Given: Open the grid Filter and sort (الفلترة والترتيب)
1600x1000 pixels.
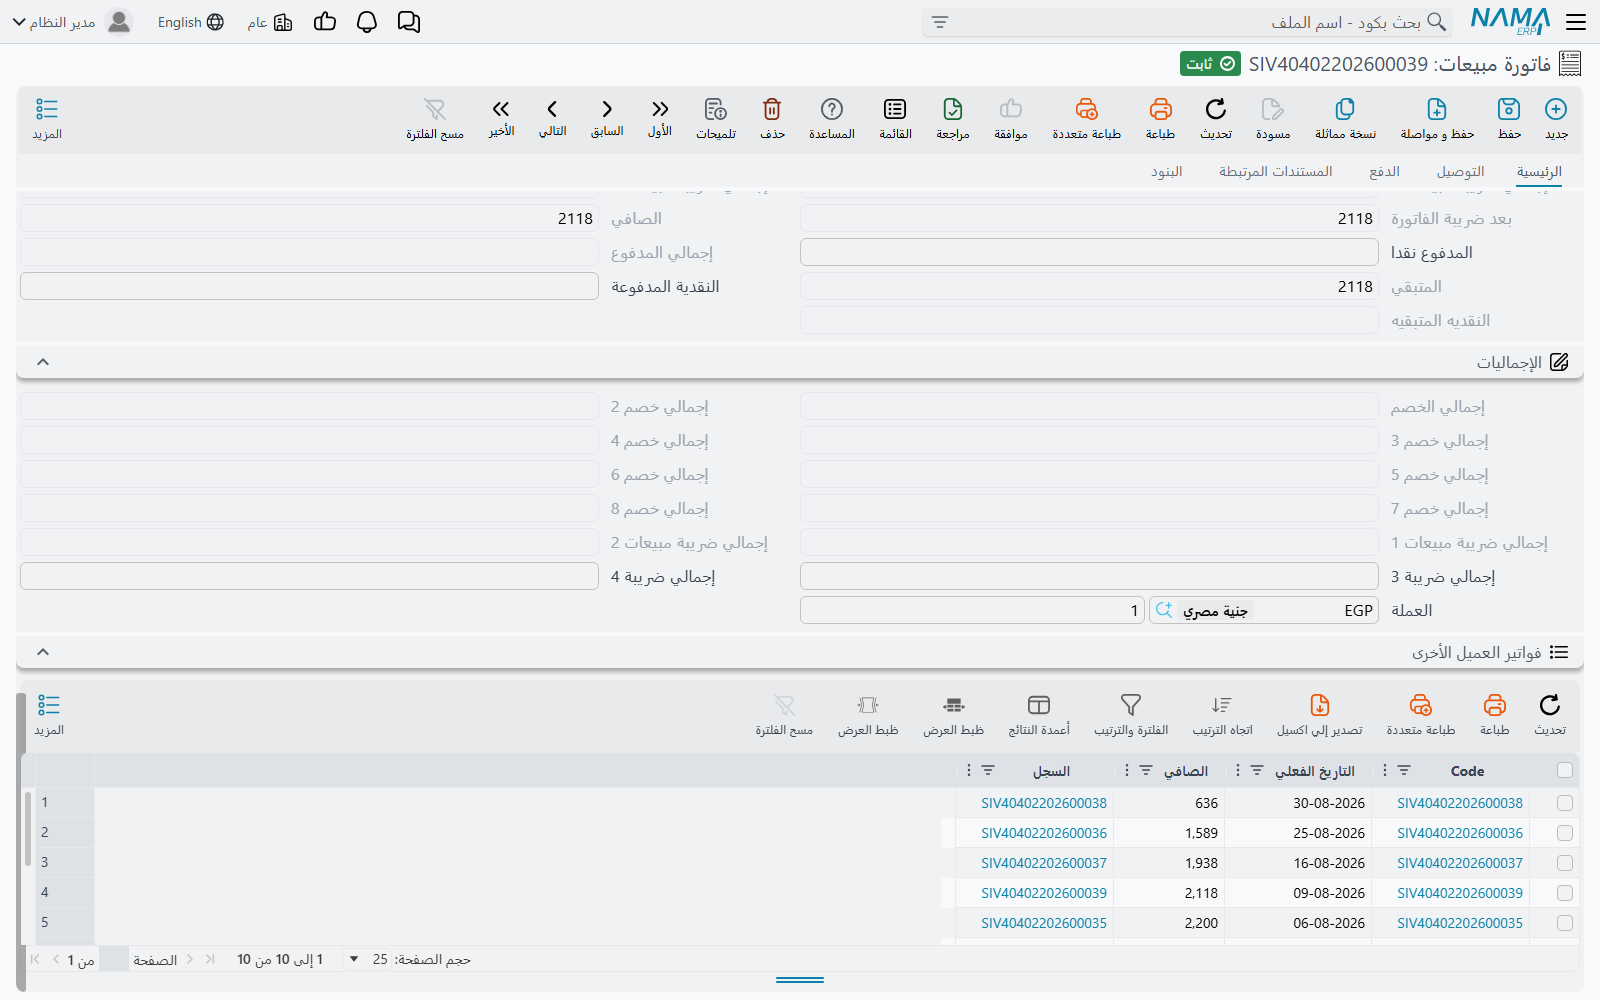Looking at the screenshot, I should [x=1131, y=705].
